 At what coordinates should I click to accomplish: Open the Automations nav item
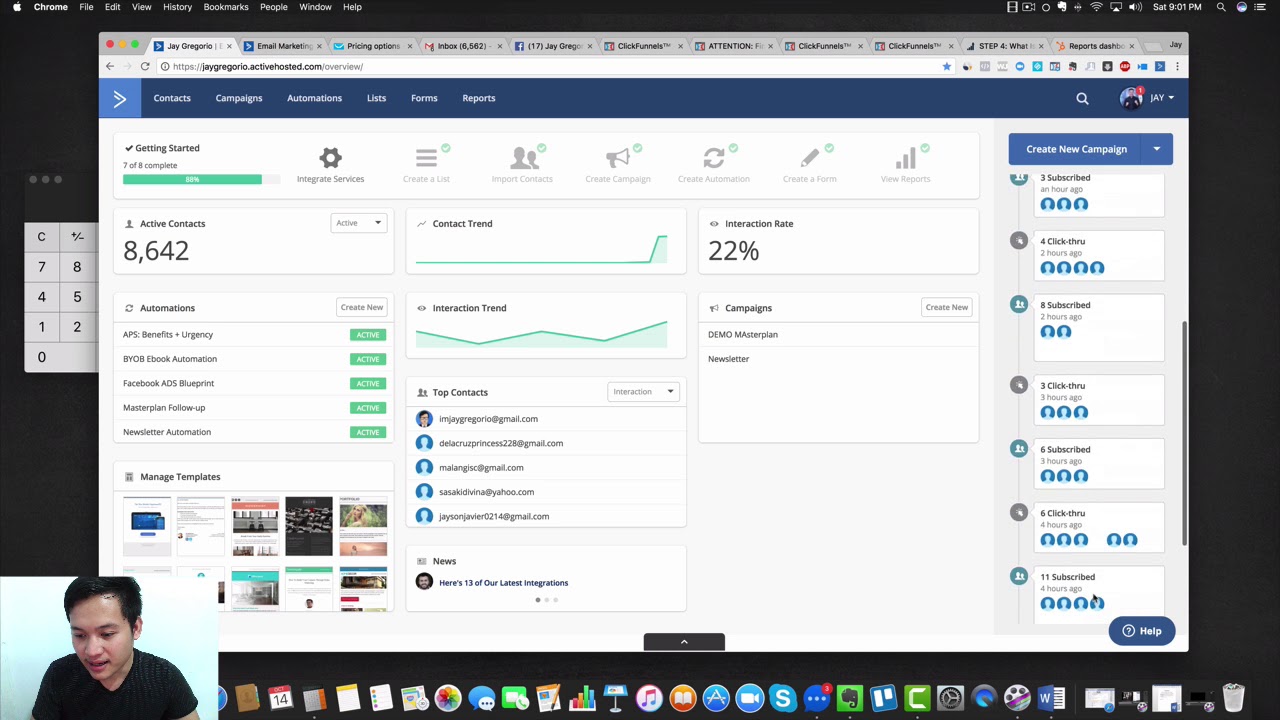click(314, 98)
